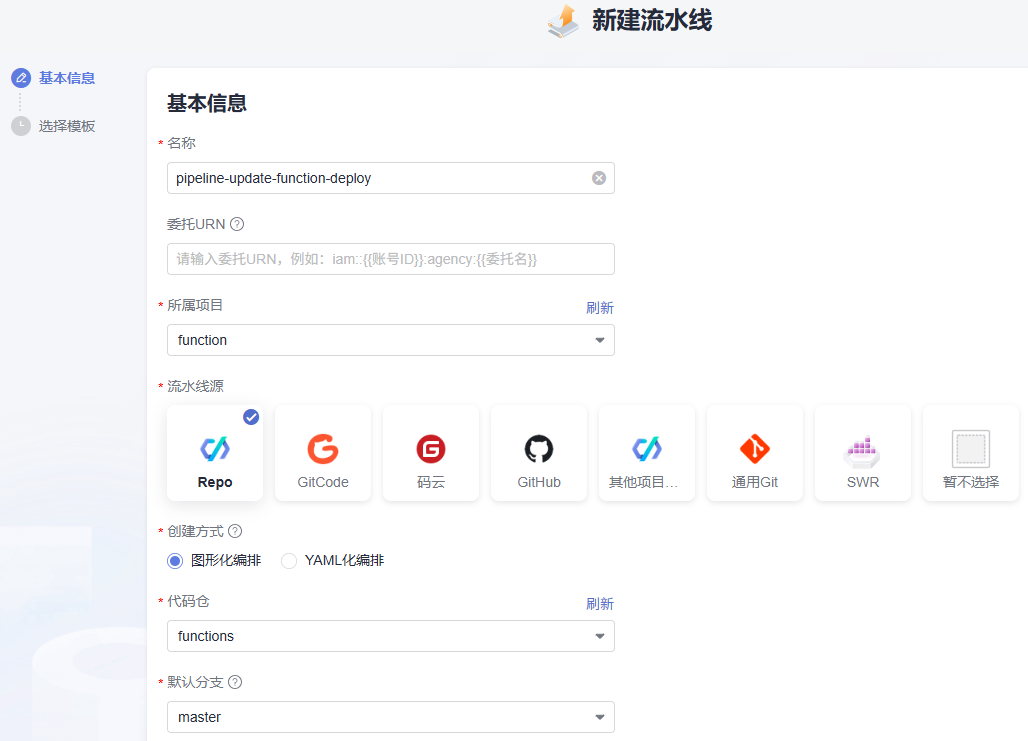This screenshot has width=1028, height=741.
Task: Click 刷新 to refresh project list
Action: 600,307
